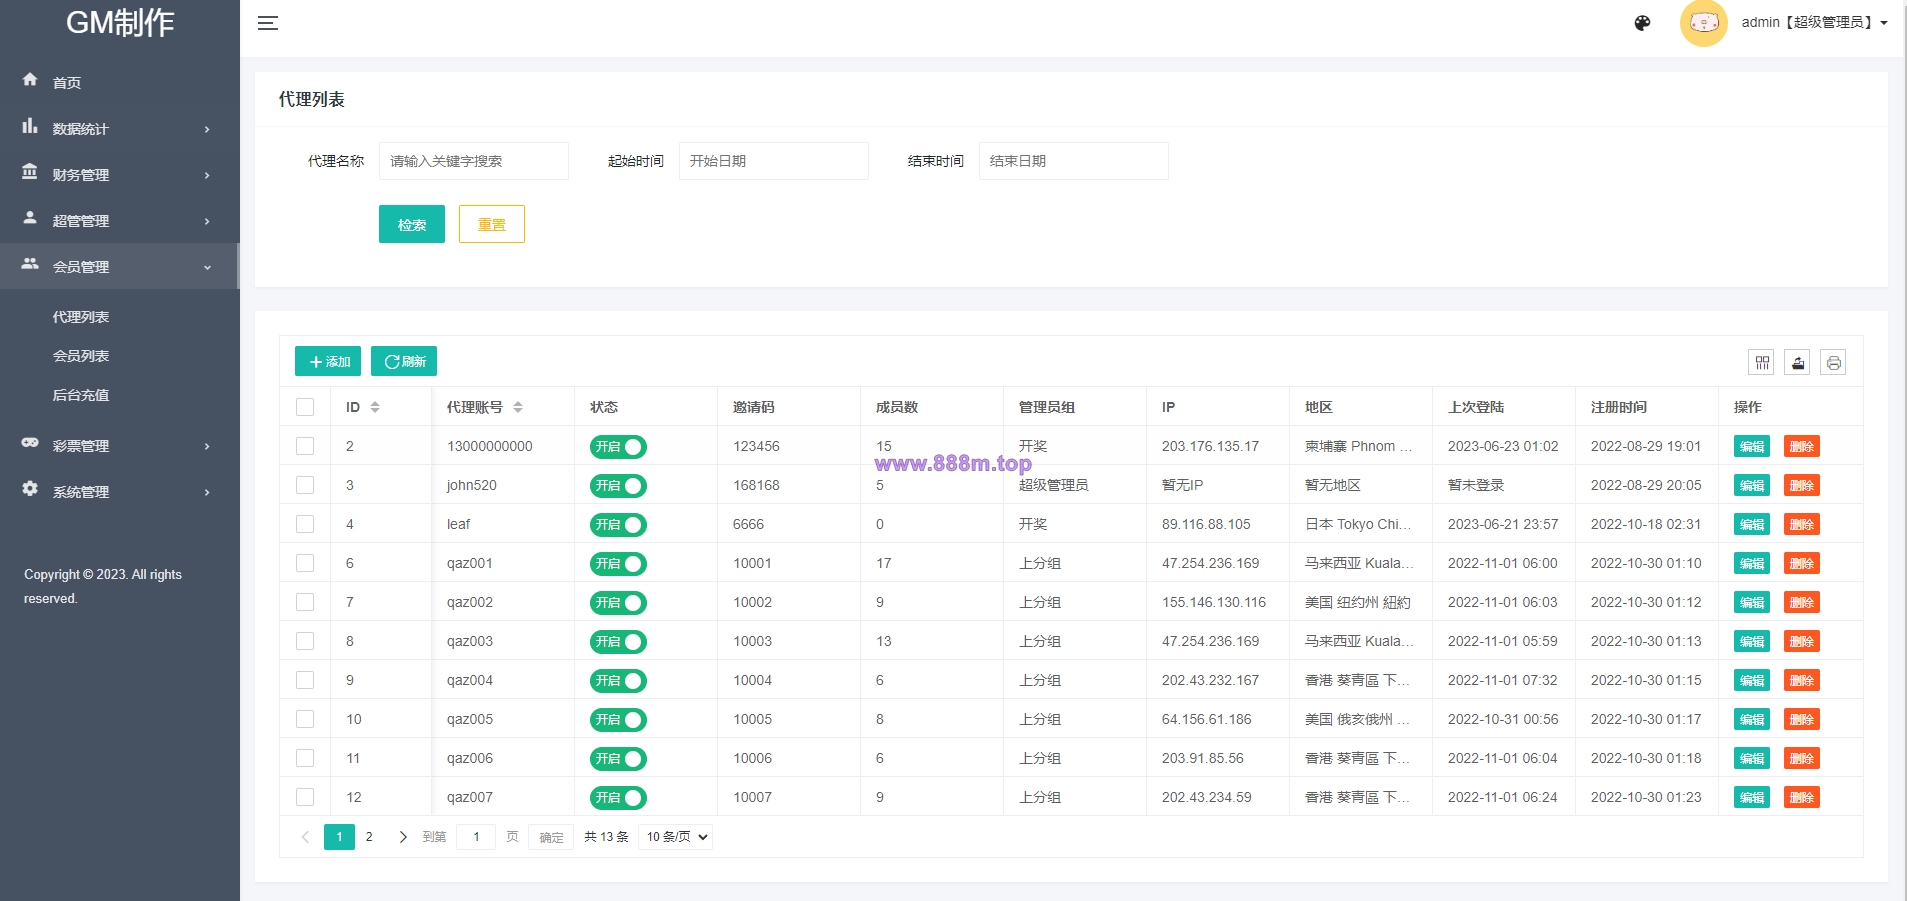Check the row for account qaz004
This screenshot has height=901, width=1907.
pos(305,680)
